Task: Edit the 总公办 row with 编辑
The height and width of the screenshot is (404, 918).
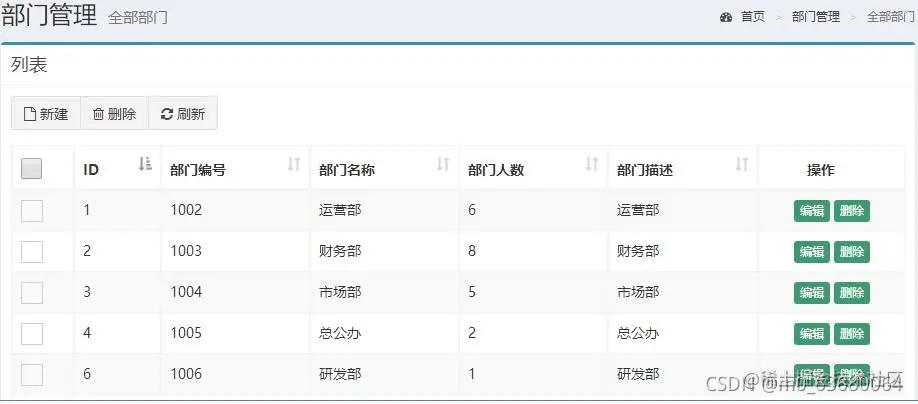Action: [x=811, y=334]
